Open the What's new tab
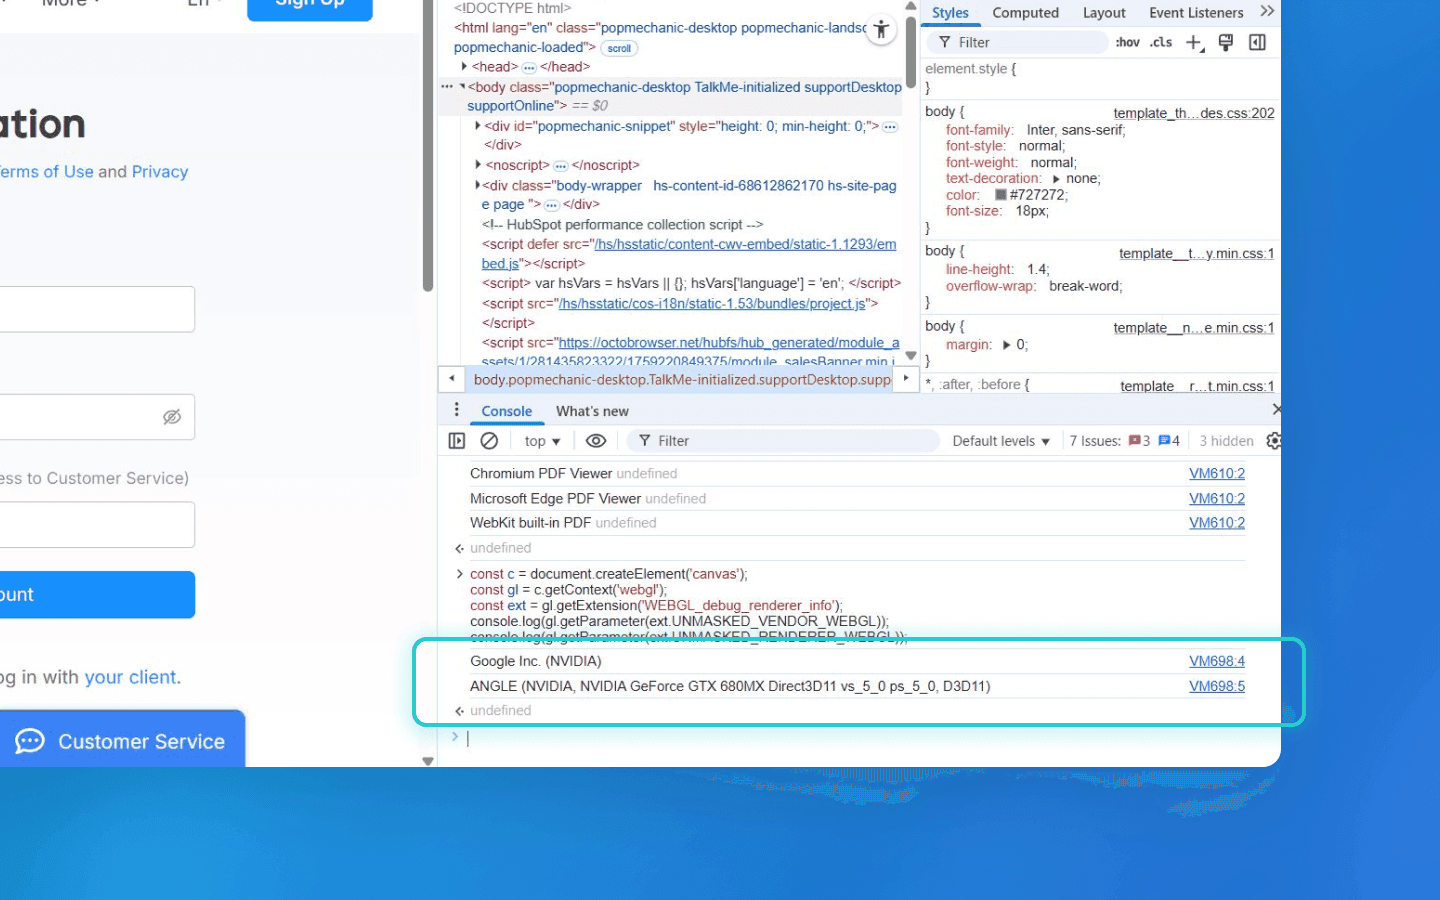Viewport: 1440px width, 900px height. pos(592,410)
